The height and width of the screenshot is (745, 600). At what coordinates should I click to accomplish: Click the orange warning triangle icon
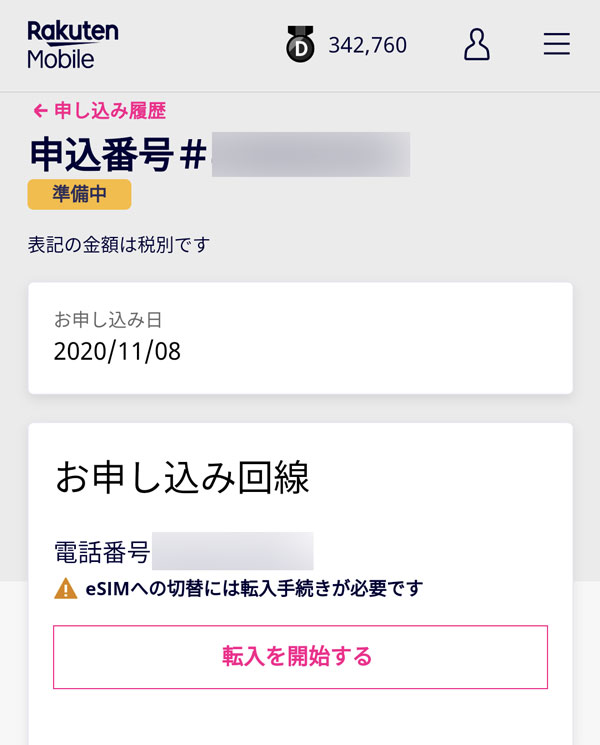click(65, 589)
